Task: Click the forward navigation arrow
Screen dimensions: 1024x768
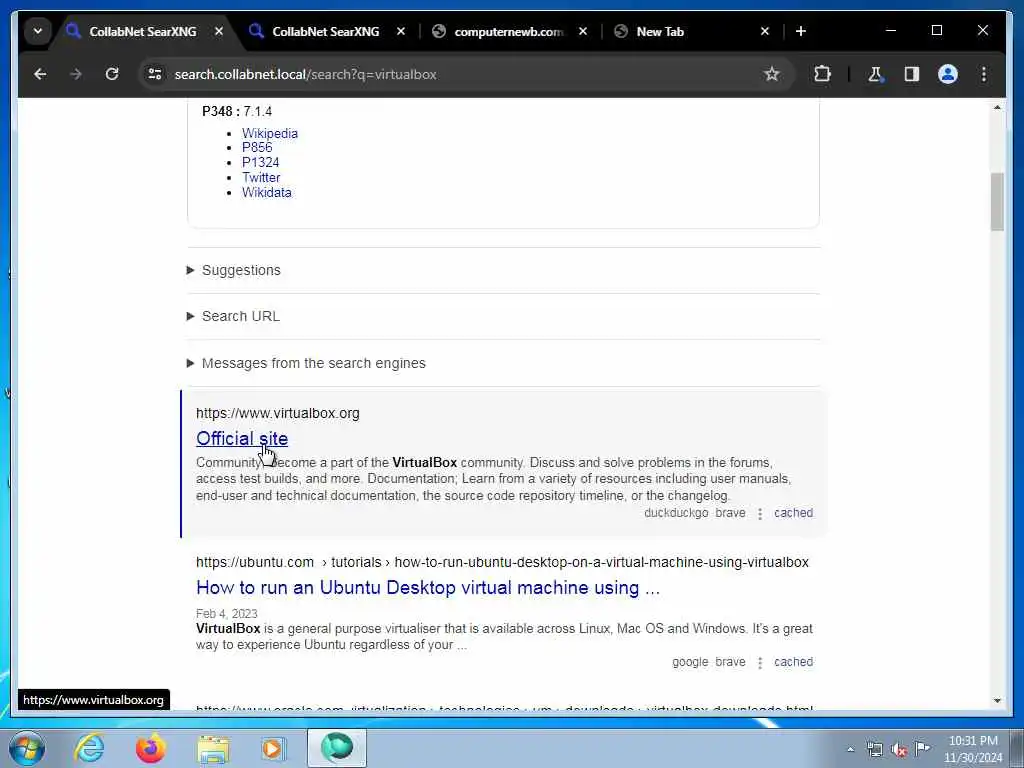Action: tap(76, 74)
